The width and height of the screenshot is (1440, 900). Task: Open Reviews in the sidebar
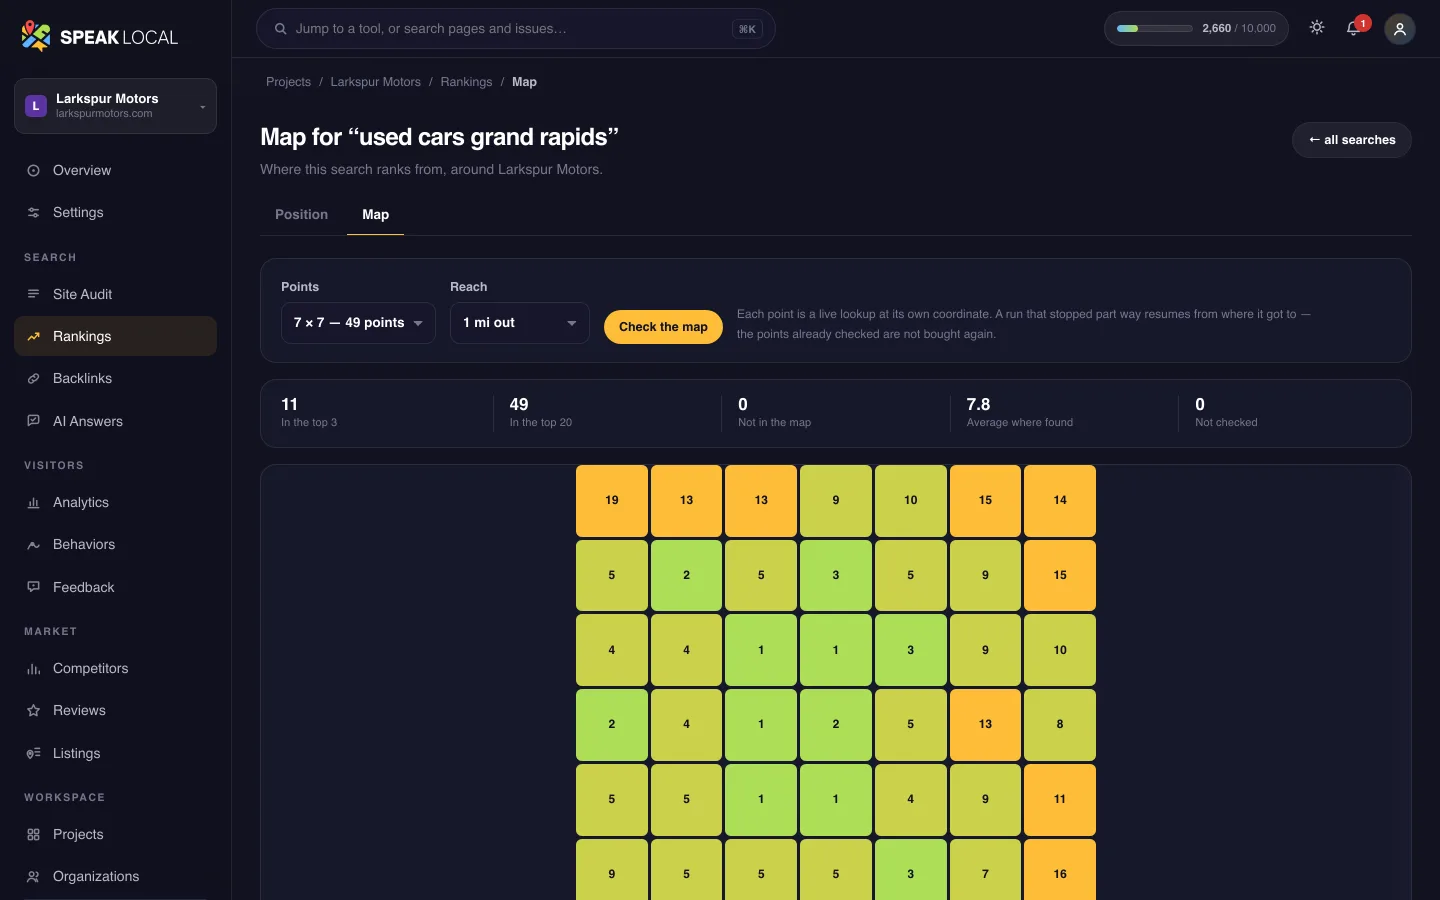pos(115,711)
